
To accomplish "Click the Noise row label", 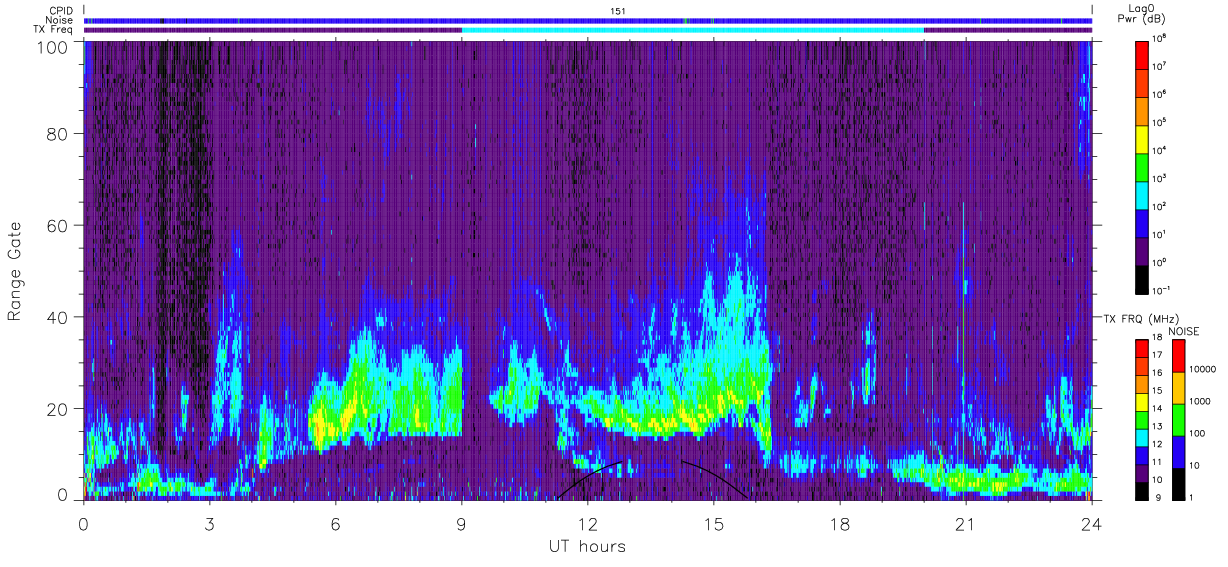I will coord(59,20).
